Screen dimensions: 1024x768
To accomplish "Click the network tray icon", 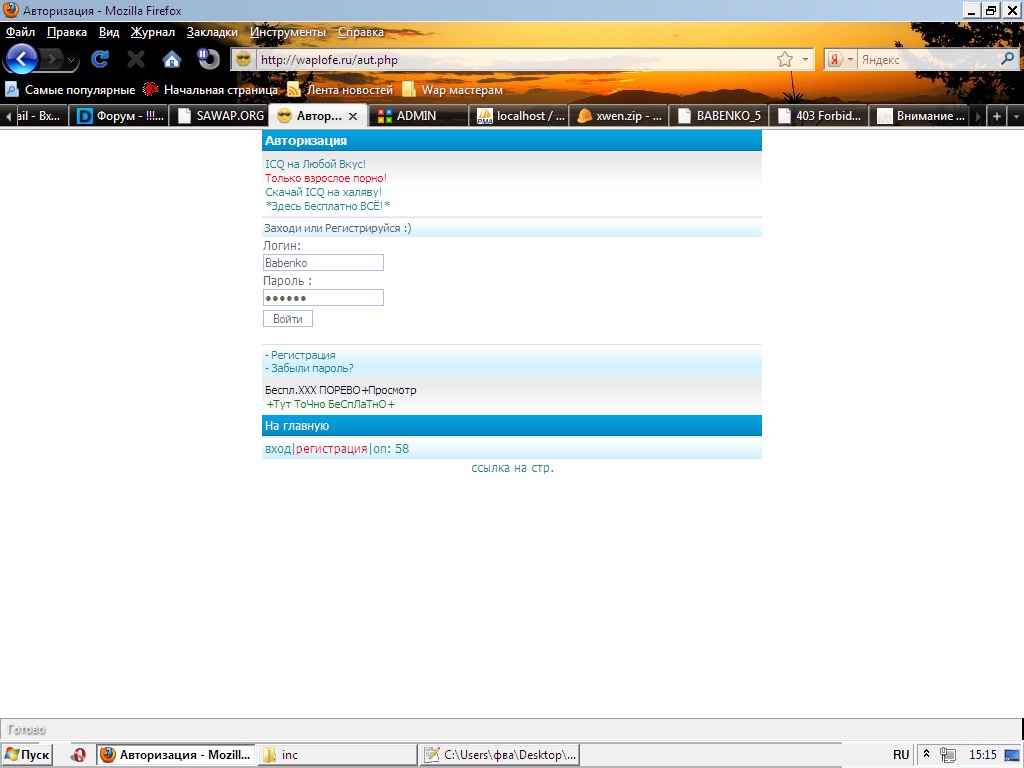I will coord(948,755).
